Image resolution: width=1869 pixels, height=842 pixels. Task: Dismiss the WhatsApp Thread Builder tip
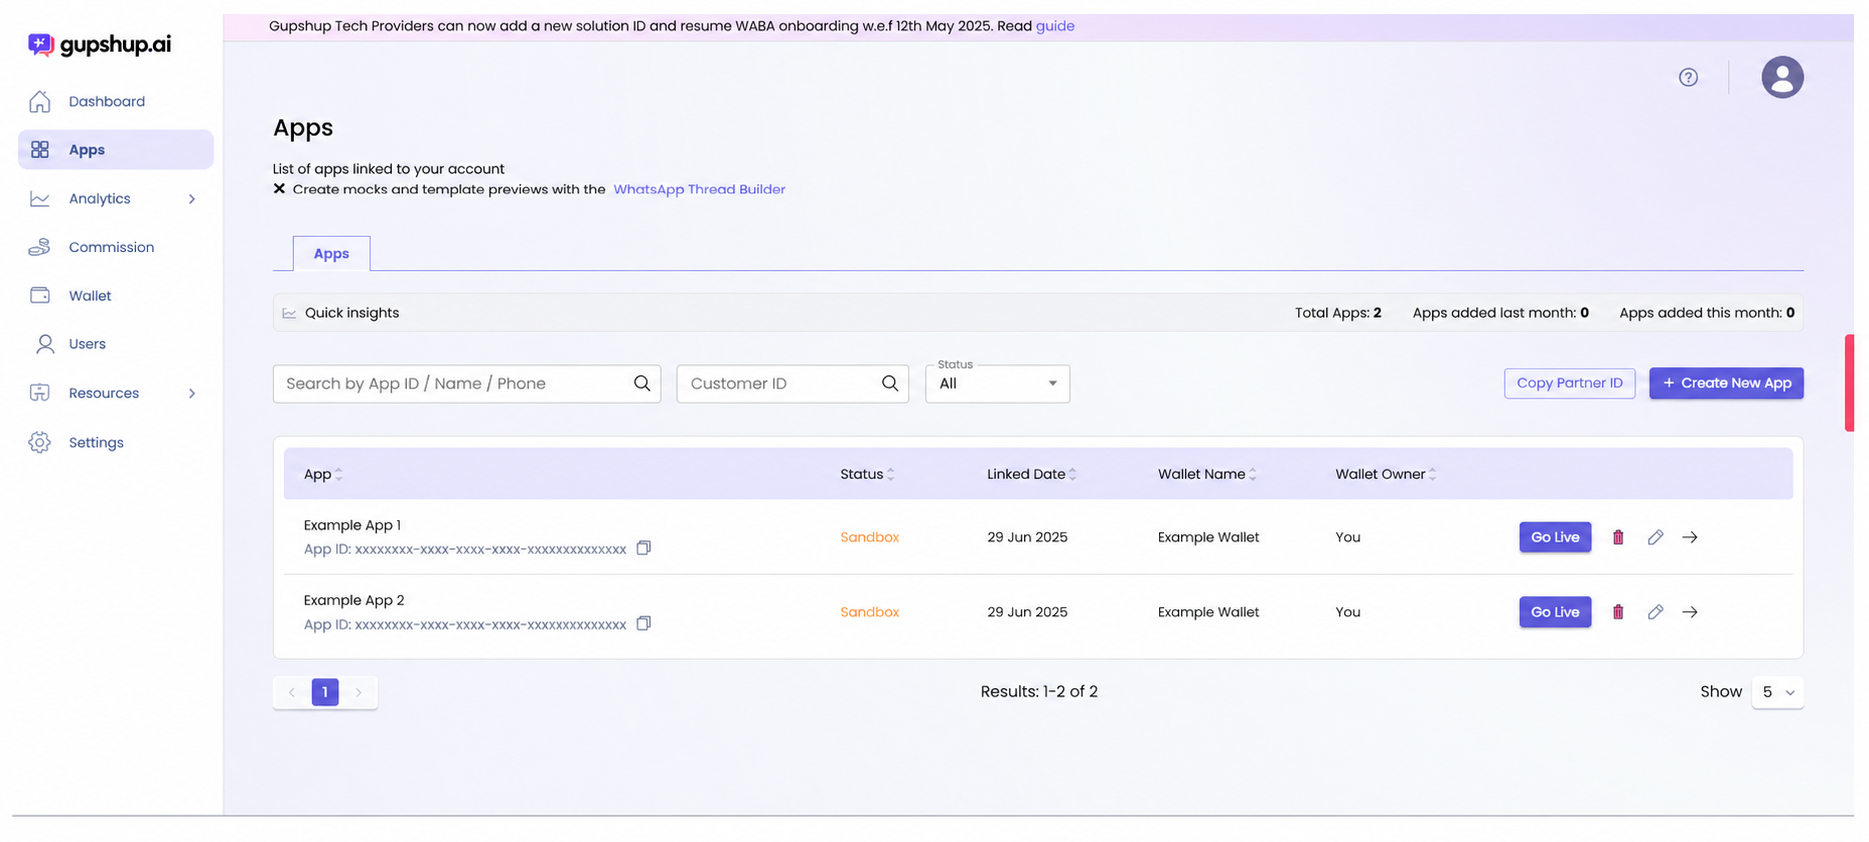point(279,189)
